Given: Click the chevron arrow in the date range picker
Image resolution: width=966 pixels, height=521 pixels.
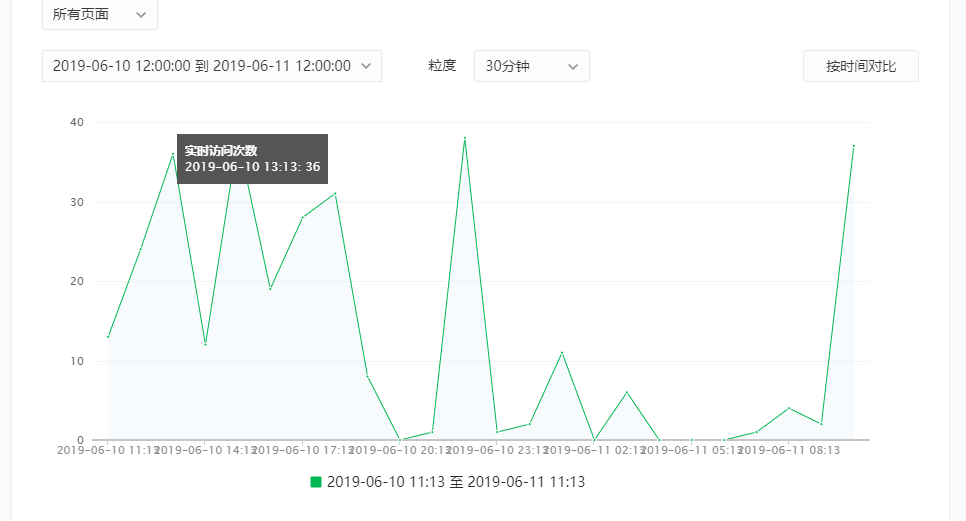Looking at the screenshot, I should [x=366, y=66].
